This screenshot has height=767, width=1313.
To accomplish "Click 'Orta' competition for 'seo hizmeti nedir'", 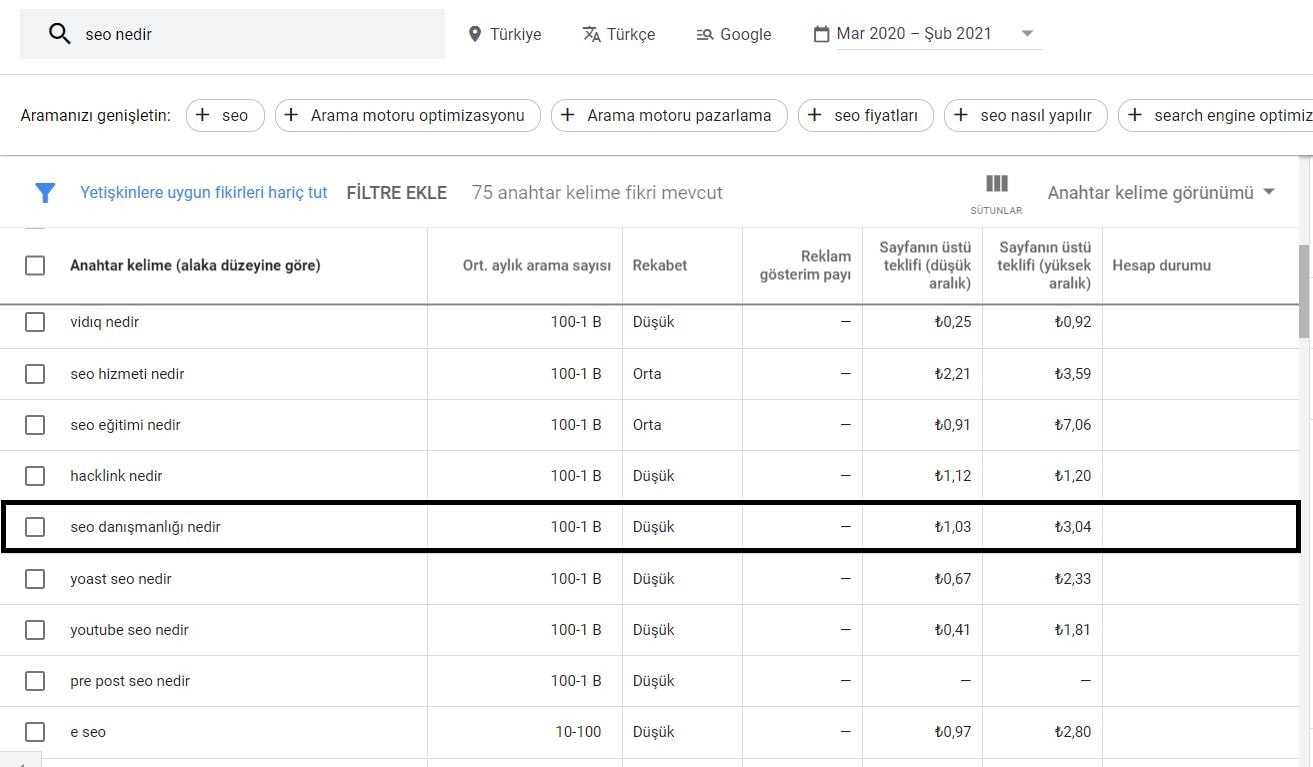I will coord(647,374).
